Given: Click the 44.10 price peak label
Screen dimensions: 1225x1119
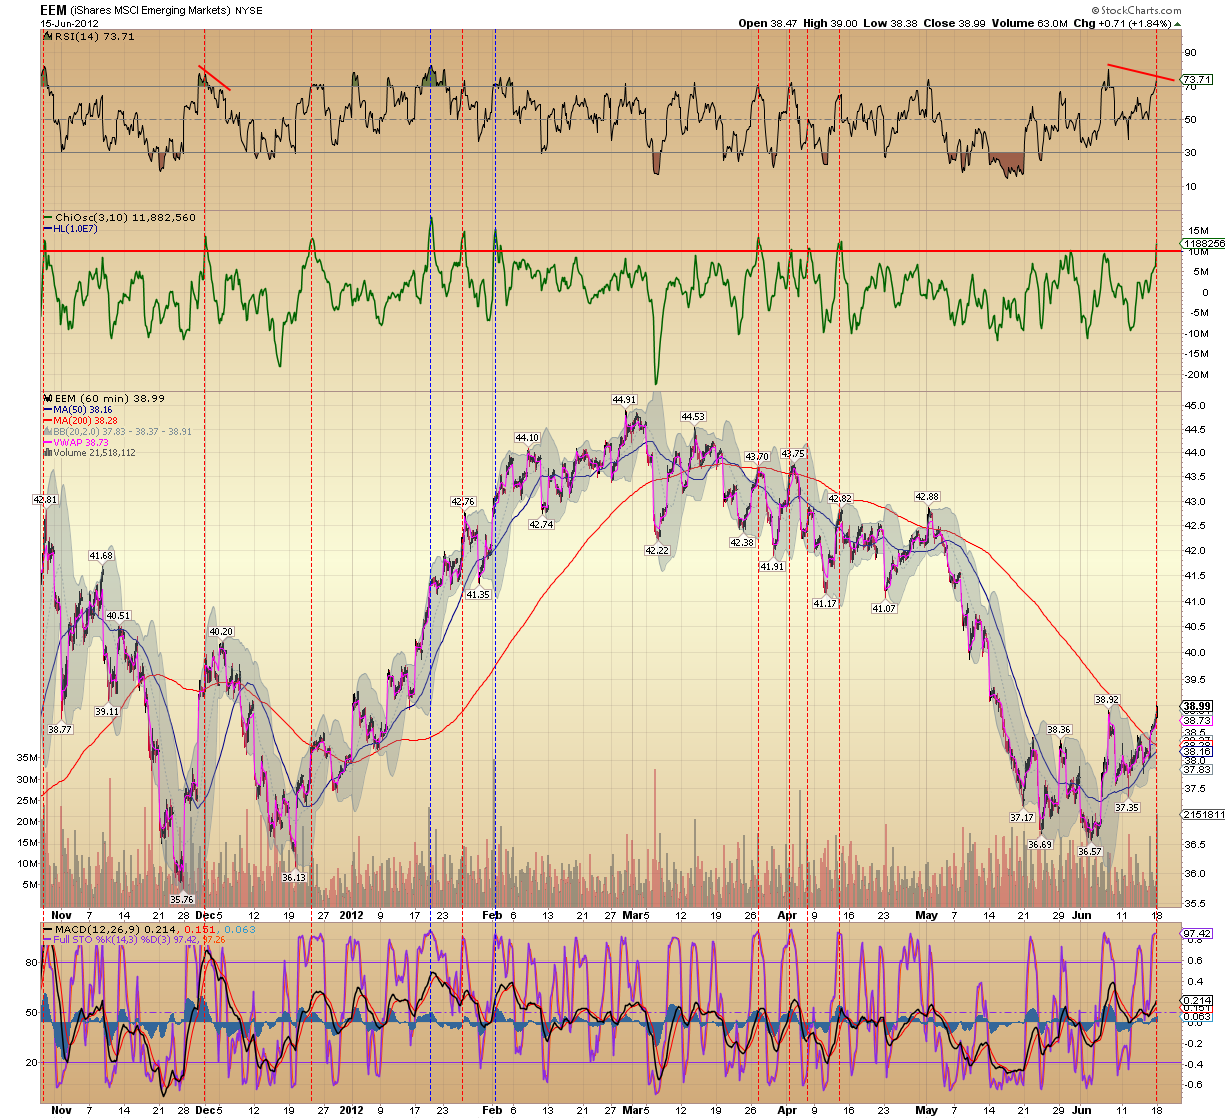Looking at the screenshot, I should 527,437.
